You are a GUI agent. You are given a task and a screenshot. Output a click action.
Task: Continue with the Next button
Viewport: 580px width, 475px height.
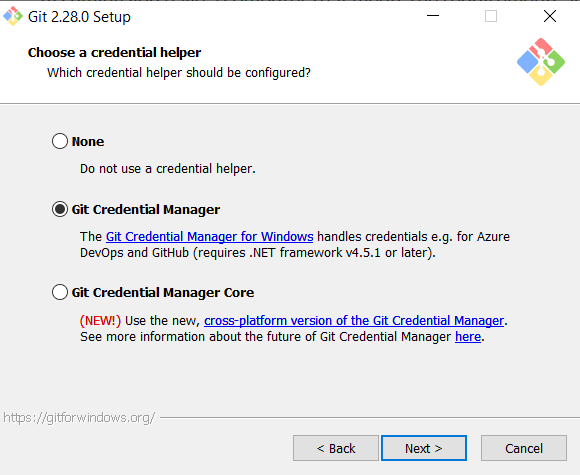424,448
